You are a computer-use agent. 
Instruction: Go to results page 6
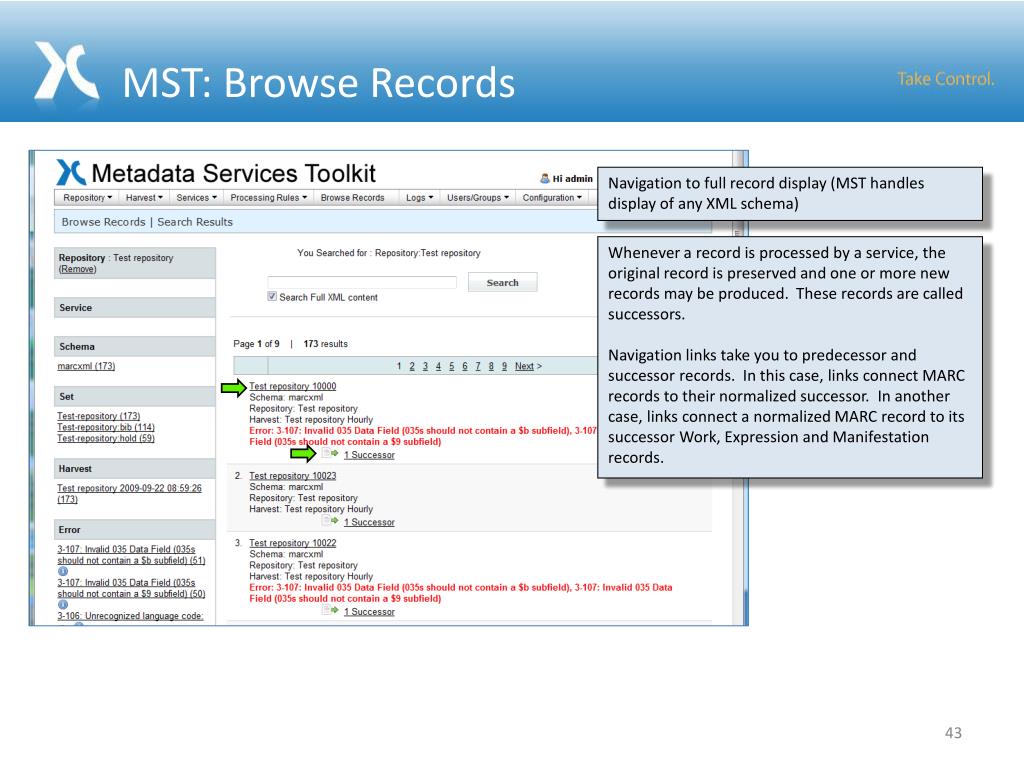point(465,366)
